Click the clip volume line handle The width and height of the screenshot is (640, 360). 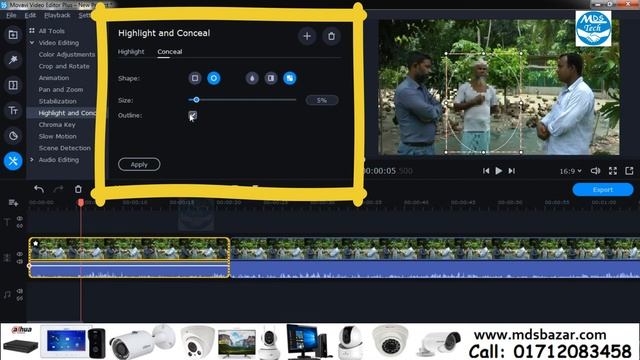pyautogui.click(x=29, y=266)
